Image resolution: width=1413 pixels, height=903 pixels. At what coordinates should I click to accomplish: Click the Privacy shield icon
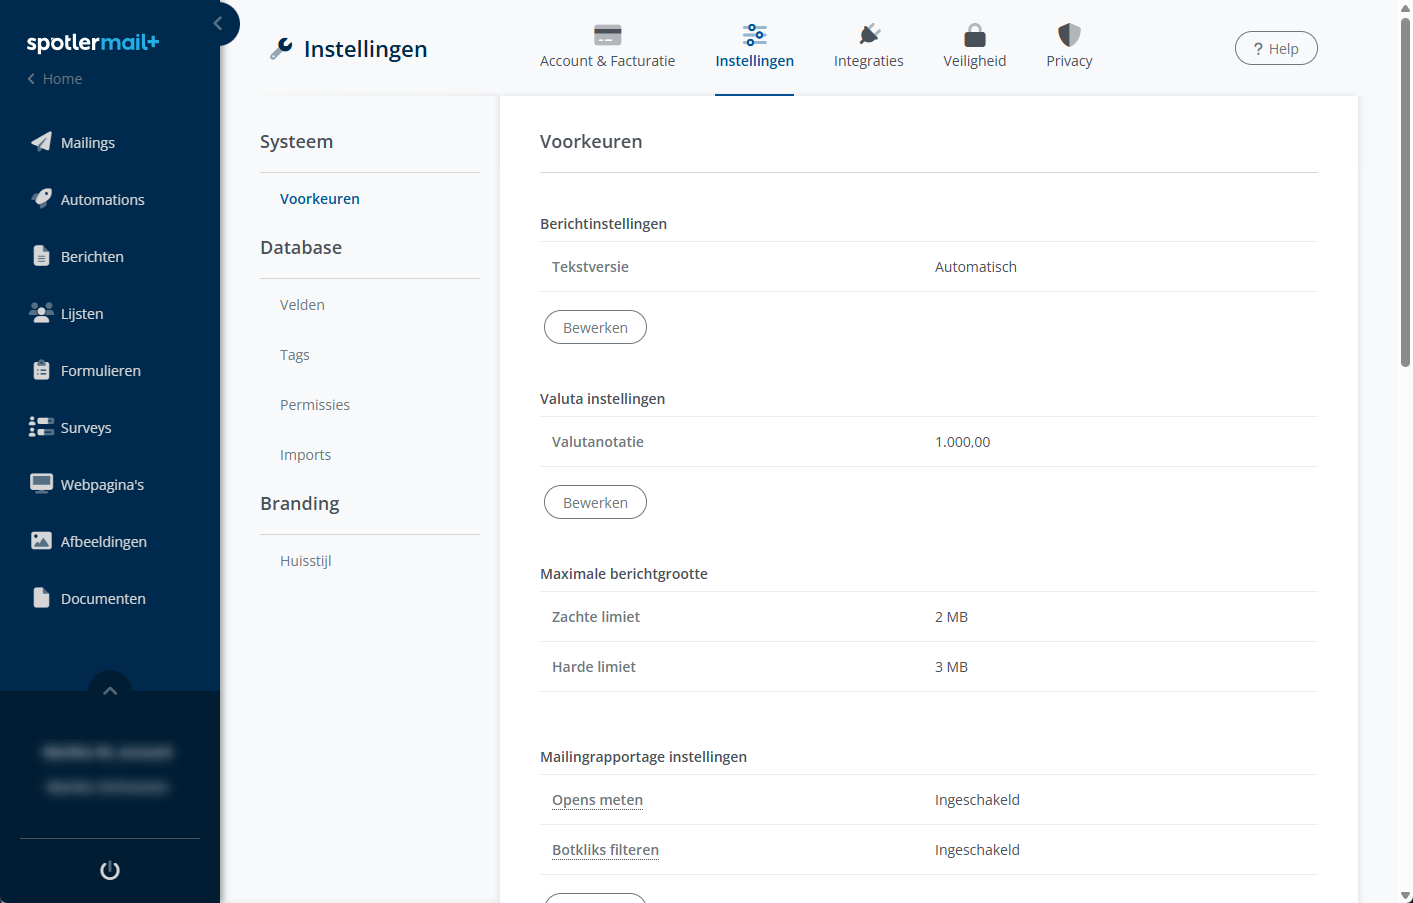pyautogui.click(x=1069, y=35)
